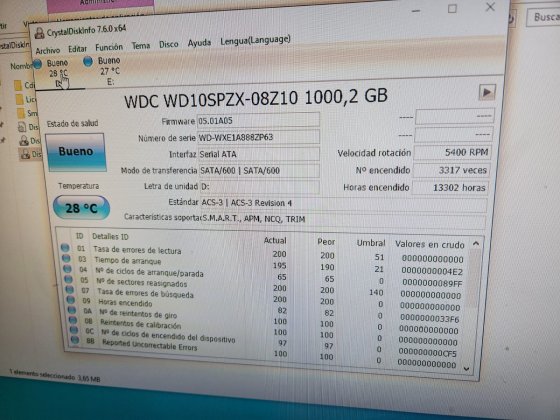Image resolution: width=560 pixels, height=420 pixels.
Task: Open the Editar menu
Action: [78, 49]
